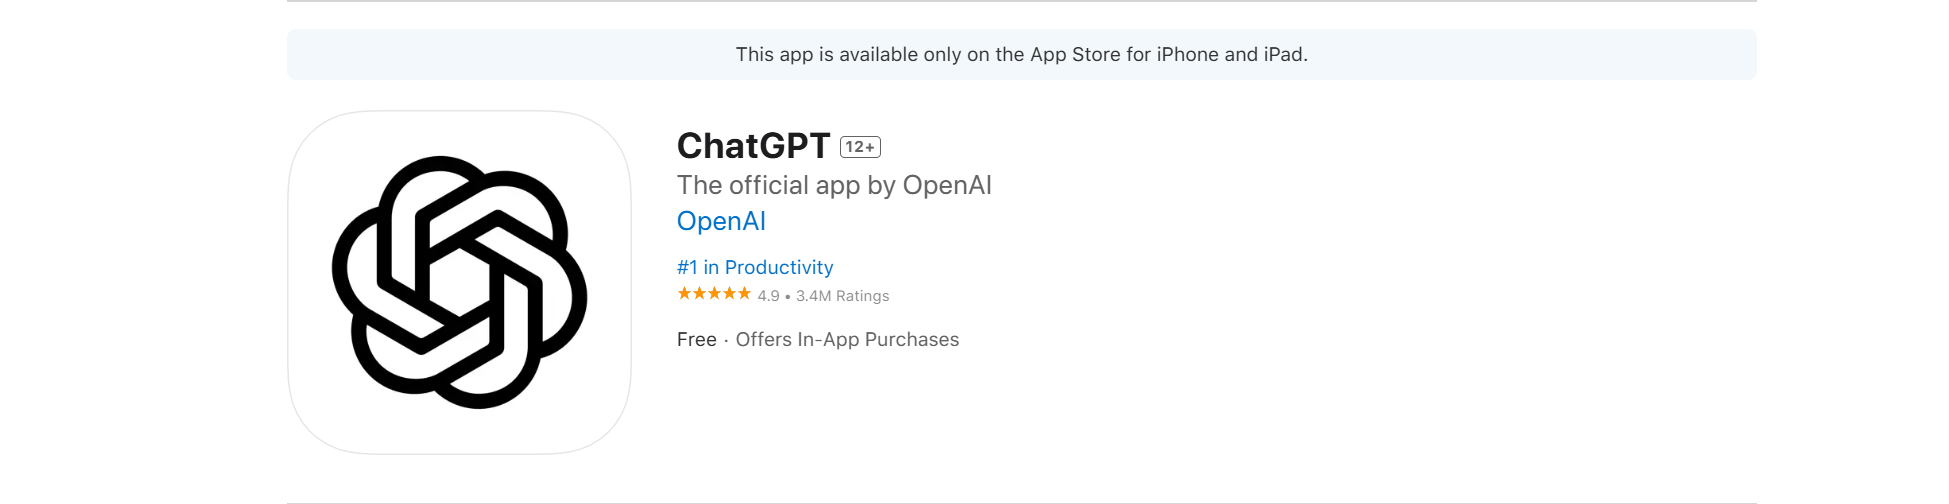The width and height of the screenshot is (1949, 504).
Task: Click the word iPhone in the banner
Action: (x=1187, y=54)
